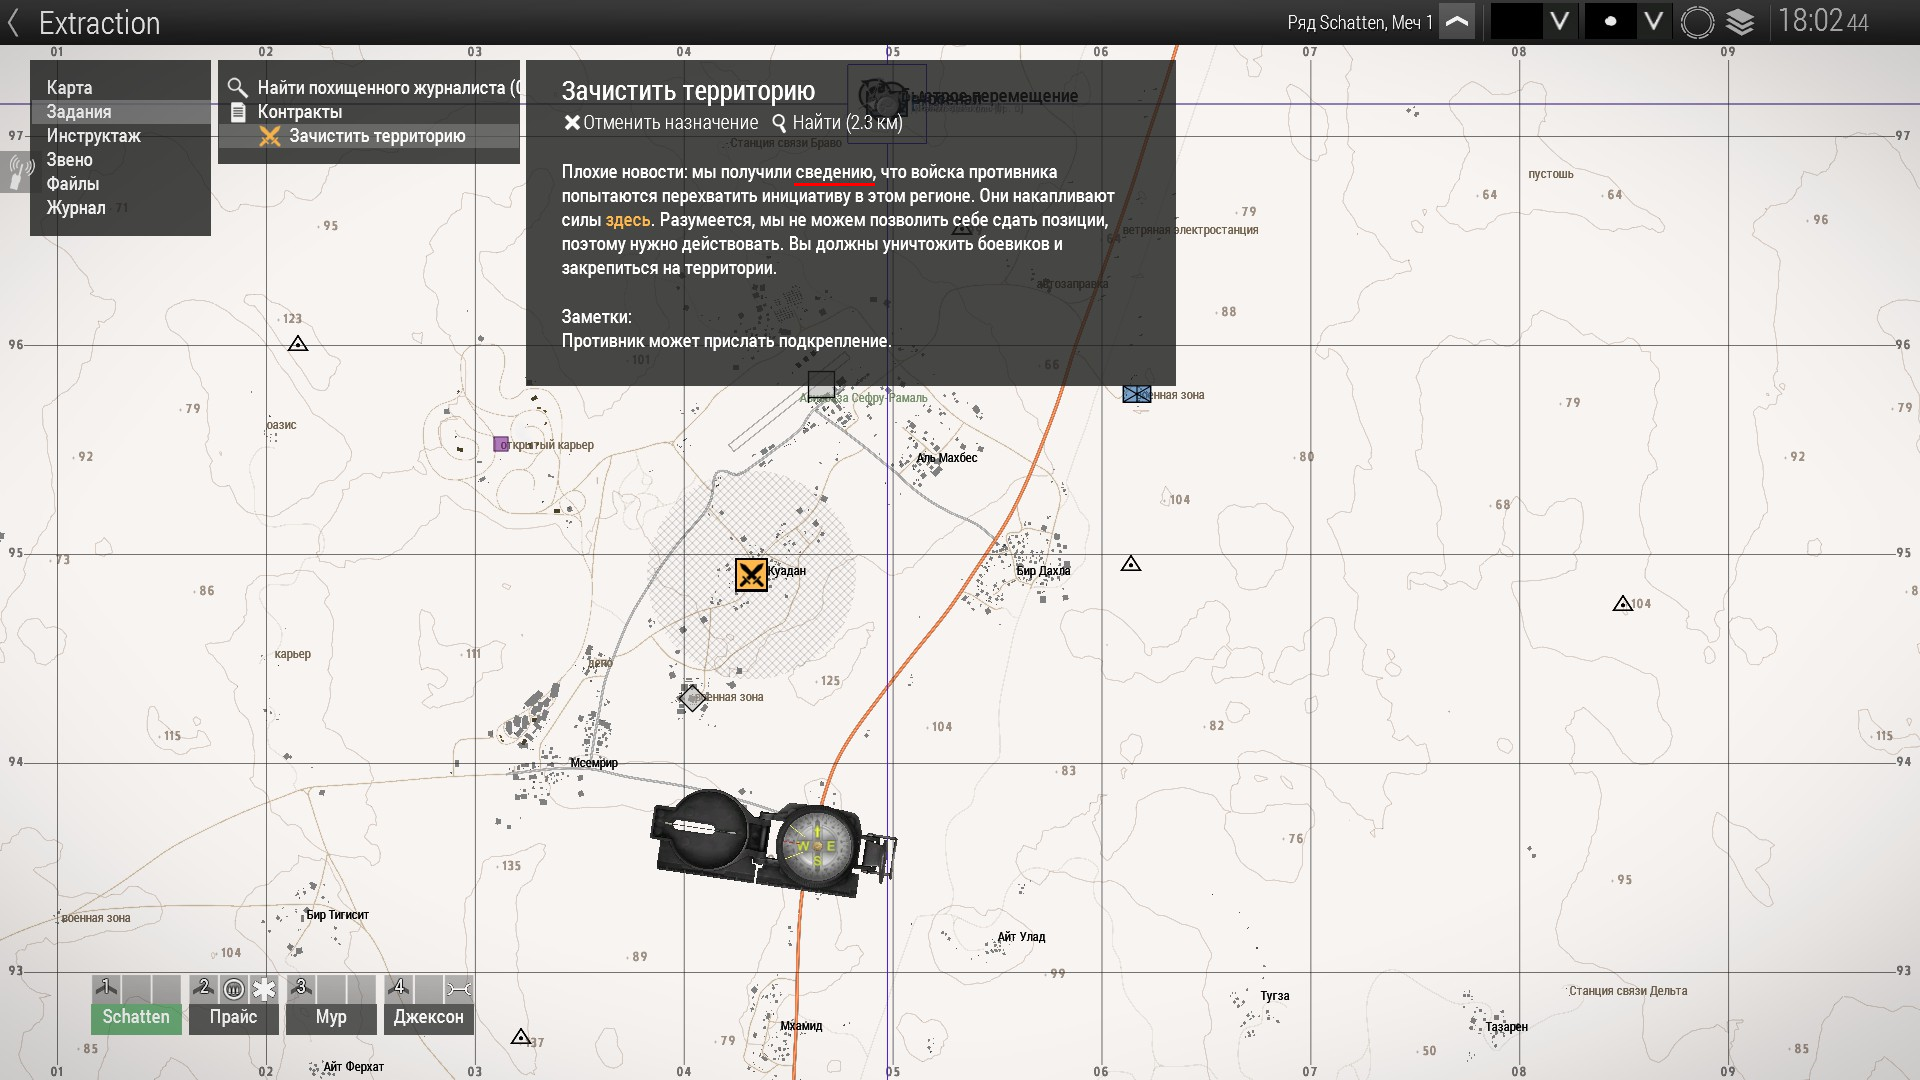Select the find kidnapped journalist task
Viewport: 1920px width, 1080px height.
(388, 88)
